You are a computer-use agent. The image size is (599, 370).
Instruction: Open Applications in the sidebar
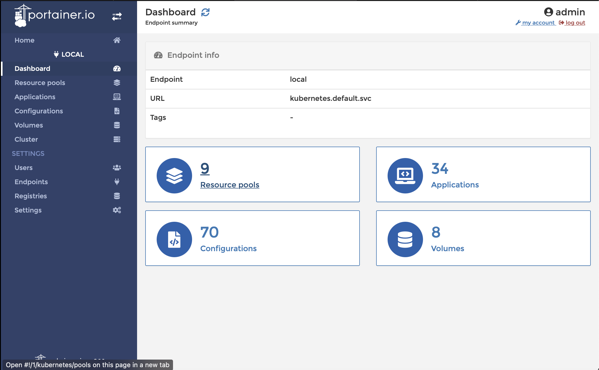click(x=35, y=97)
